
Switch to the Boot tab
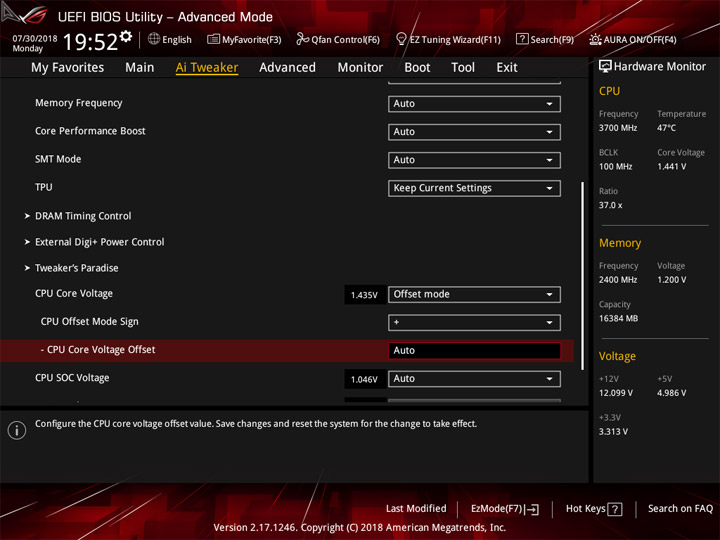coord(417,68)
